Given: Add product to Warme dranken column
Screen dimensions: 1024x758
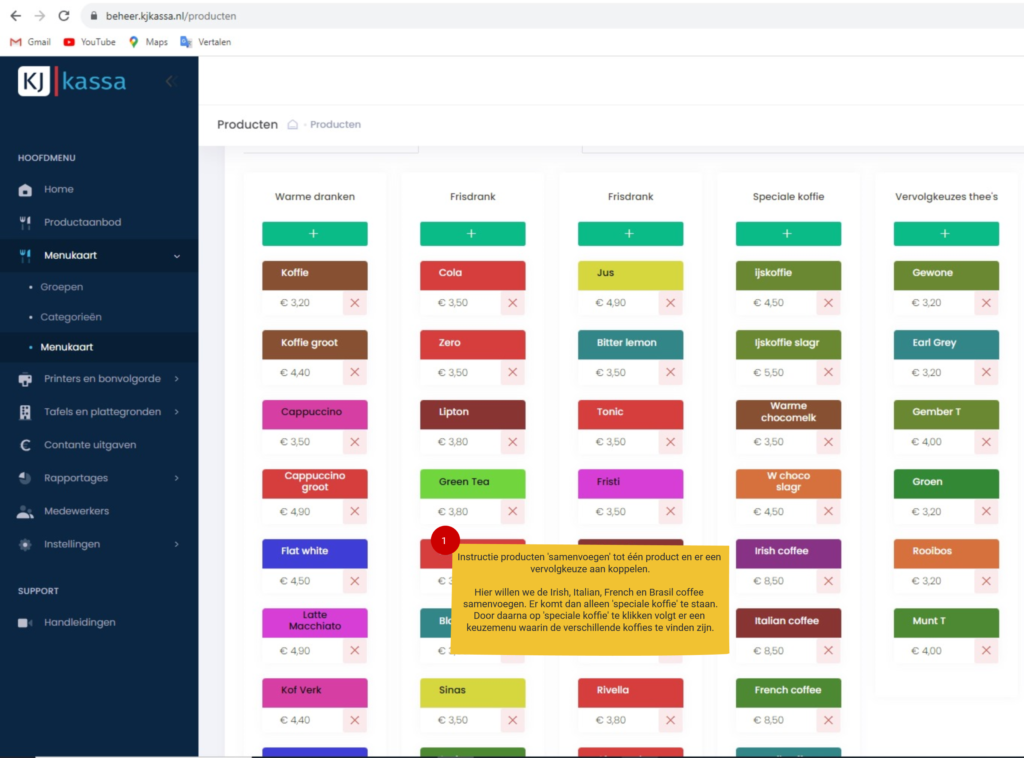Looking at the screenshot, I should pos(314,234).
